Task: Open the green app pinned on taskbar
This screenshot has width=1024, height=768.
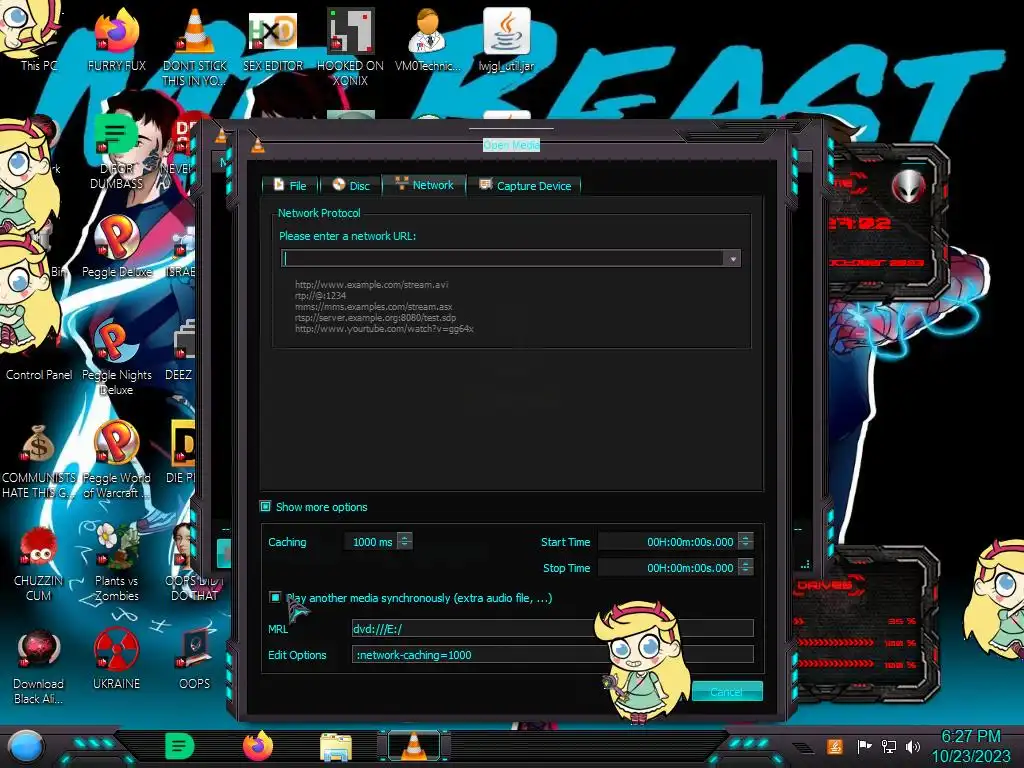Action: coord(179,746)
